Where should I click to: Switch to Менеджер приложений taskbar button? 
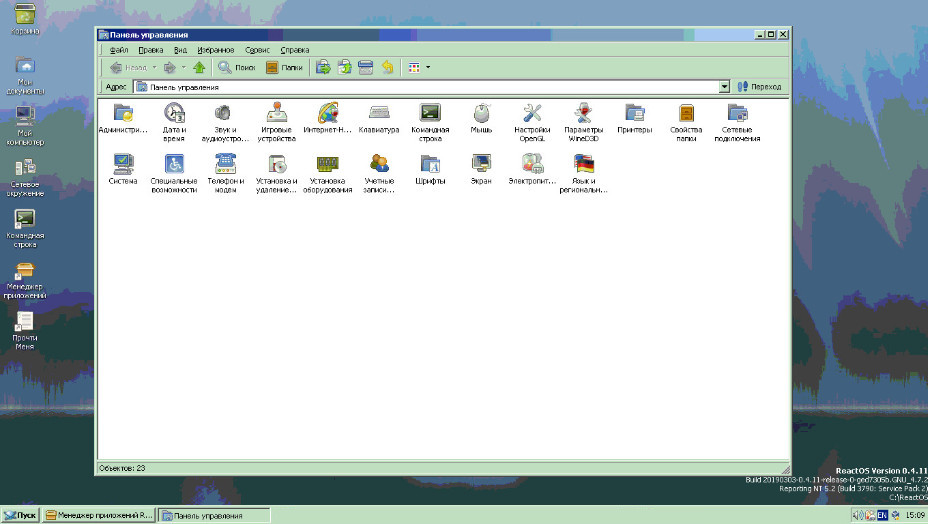99,515
